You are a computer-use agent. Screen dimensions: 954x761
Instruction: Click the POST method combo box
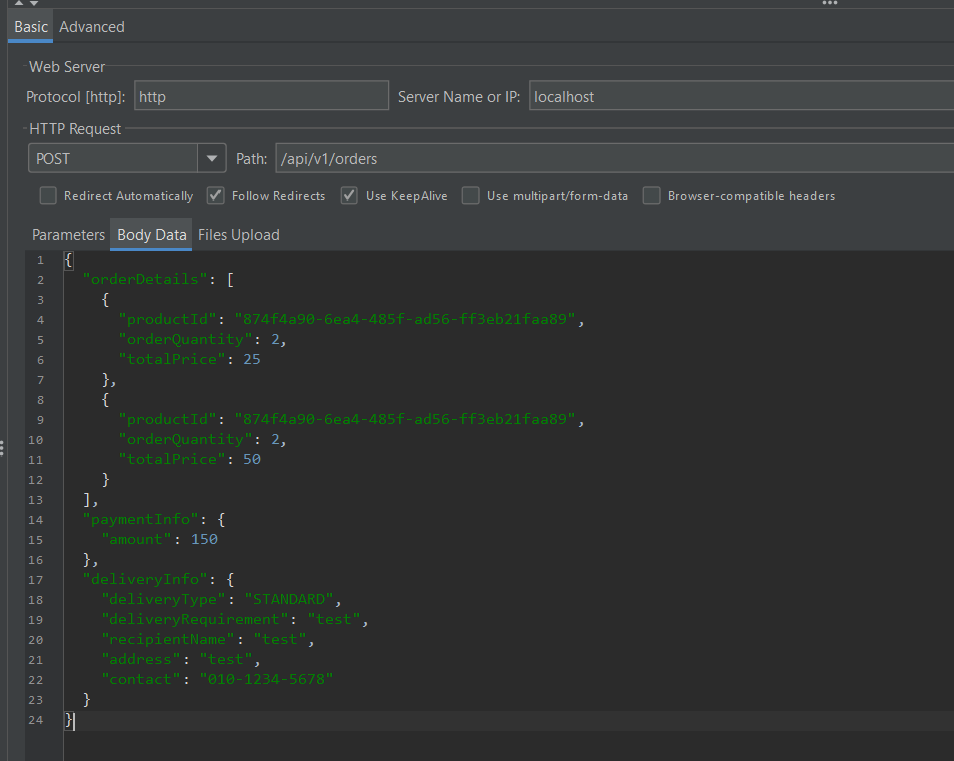point(127,159)
